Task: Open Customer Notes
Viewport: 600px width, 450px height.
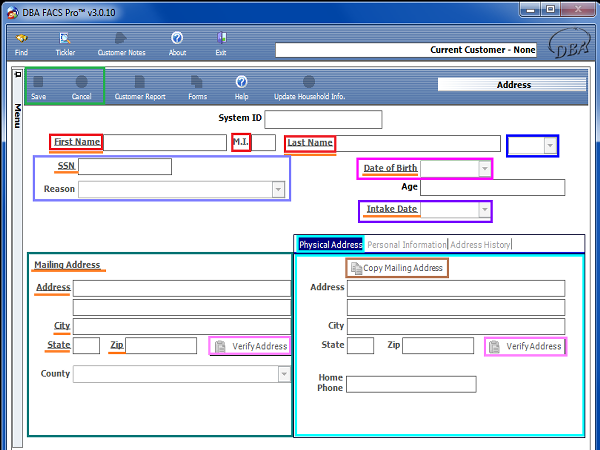Action: coord(121,44)
